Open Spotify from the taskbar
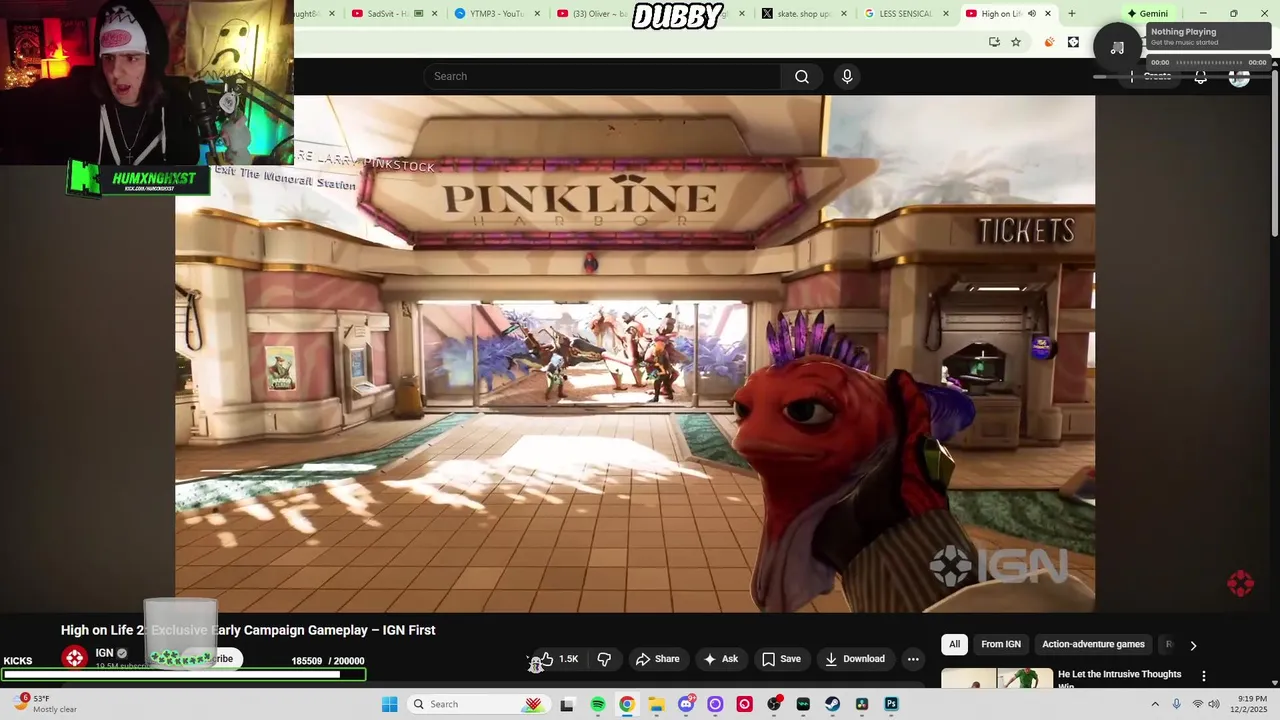The image size is (1280, 720). pyautogui.click(x=598, y=704)
